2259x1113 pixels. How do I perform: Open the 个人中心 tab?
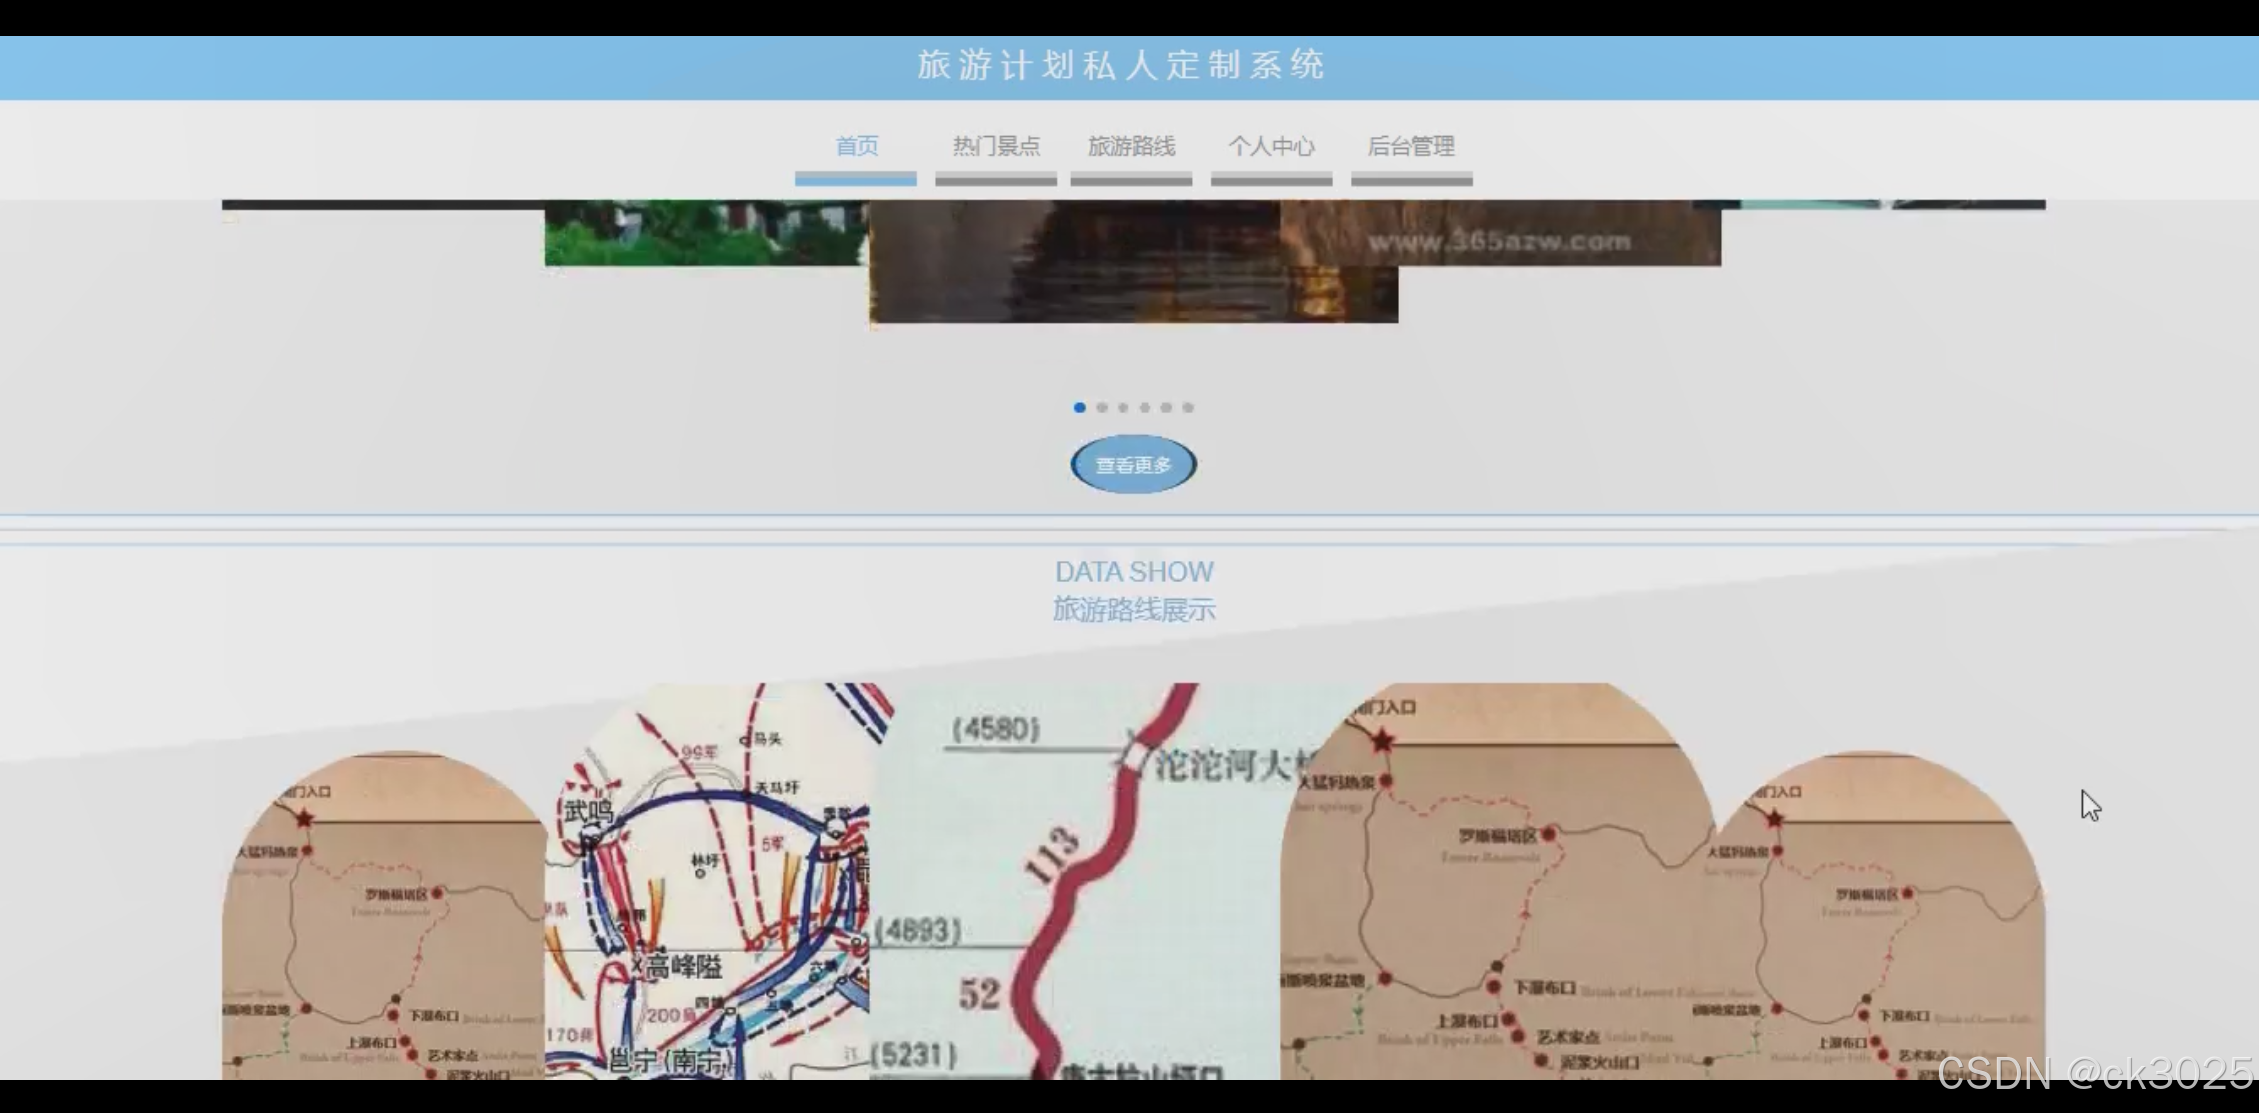point(1271,147)
